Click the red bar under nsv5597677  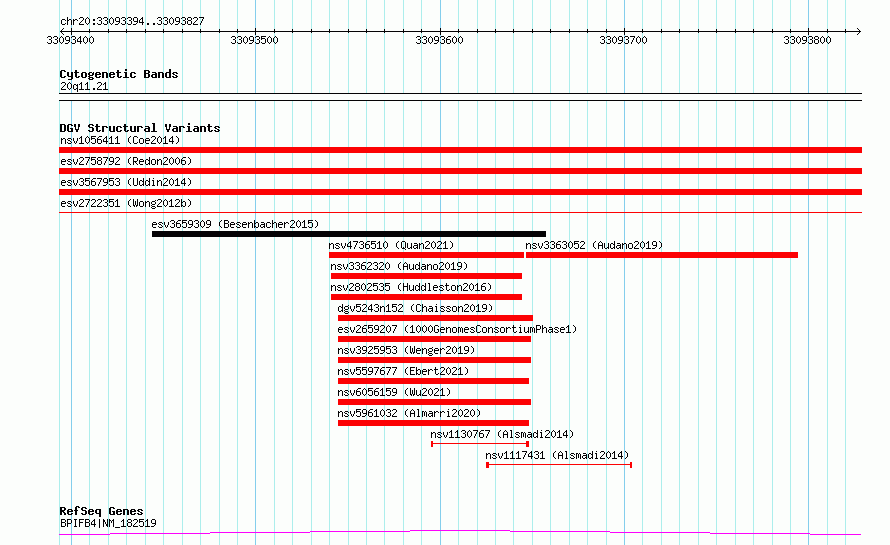point(434,381)
